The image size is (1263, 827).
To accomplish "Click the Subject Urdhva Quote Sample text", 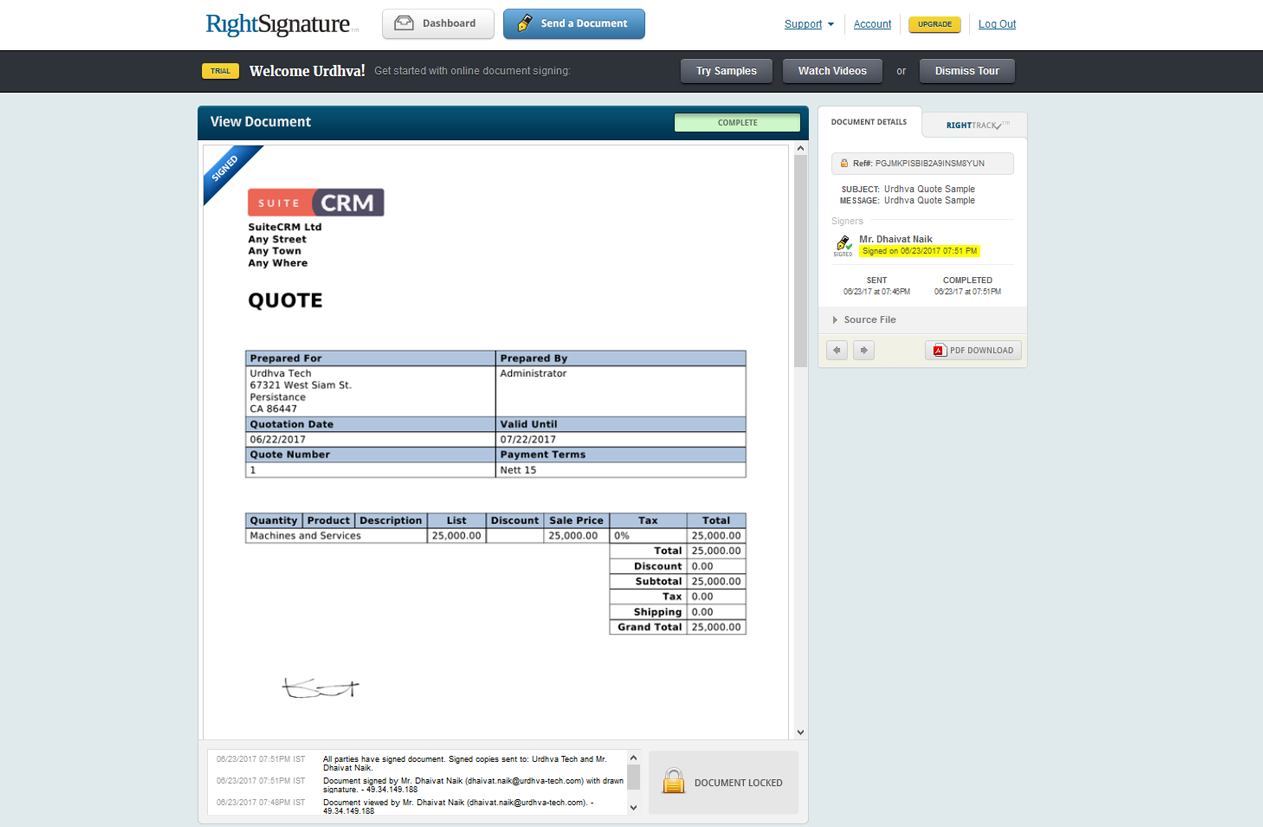I will coord(929,189).
